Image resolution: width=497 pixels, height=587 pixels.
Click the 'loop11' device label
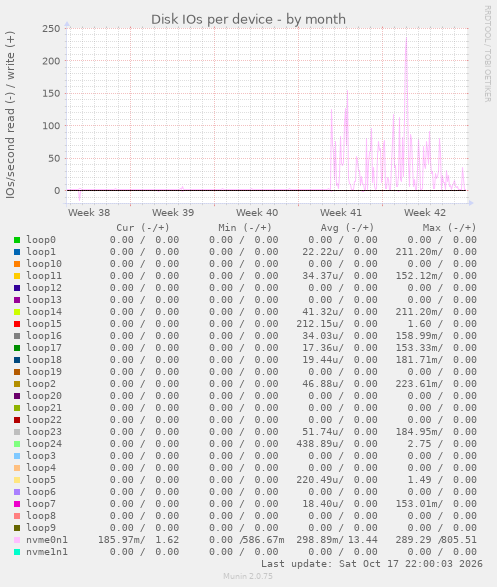[x=44, y=276]
